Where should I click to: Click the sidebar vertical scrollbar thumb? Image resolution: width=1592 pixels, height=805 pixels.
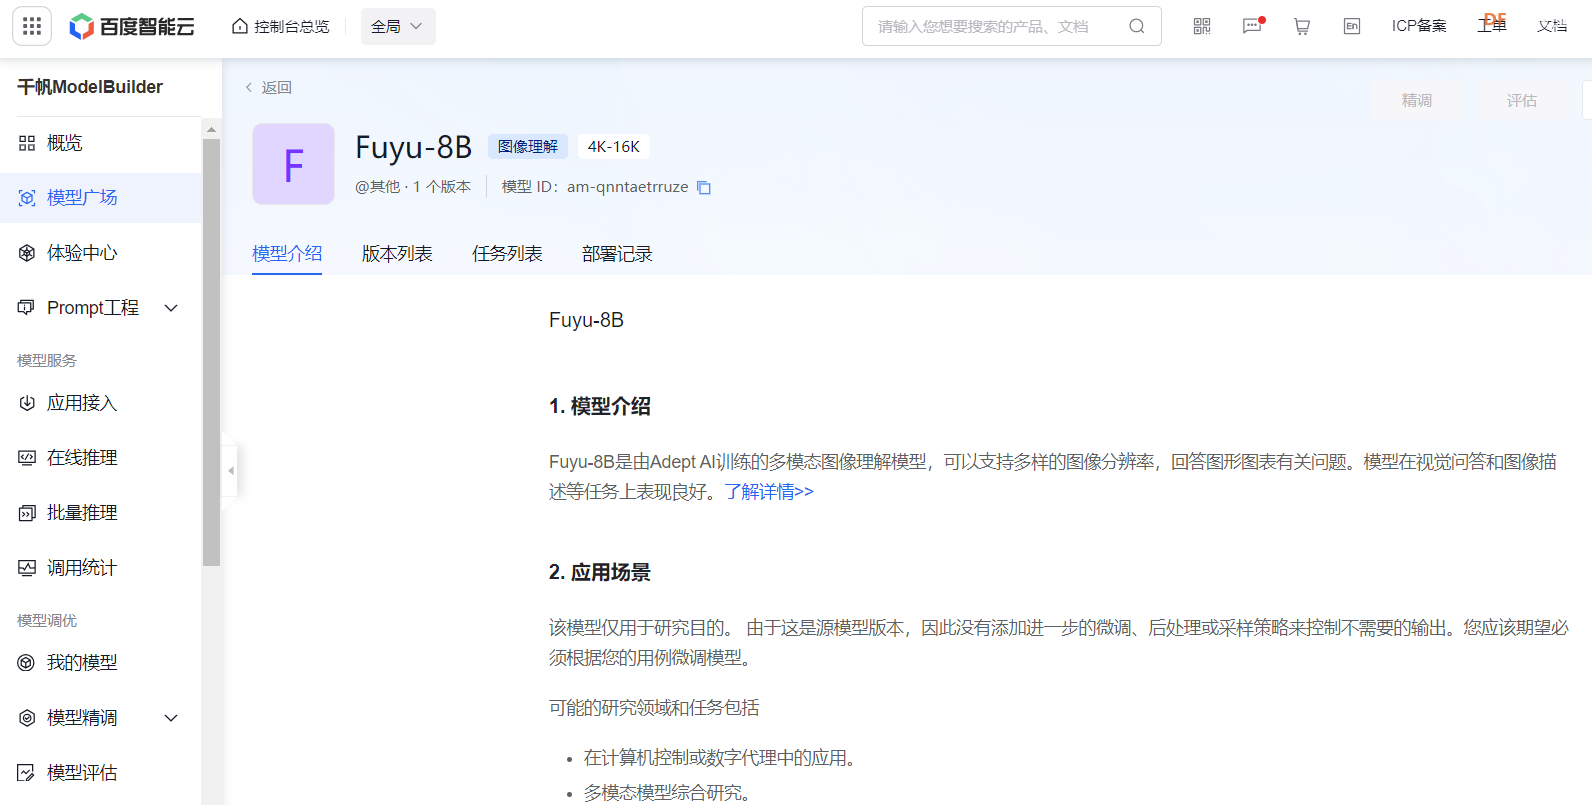[x=211, y=352]
